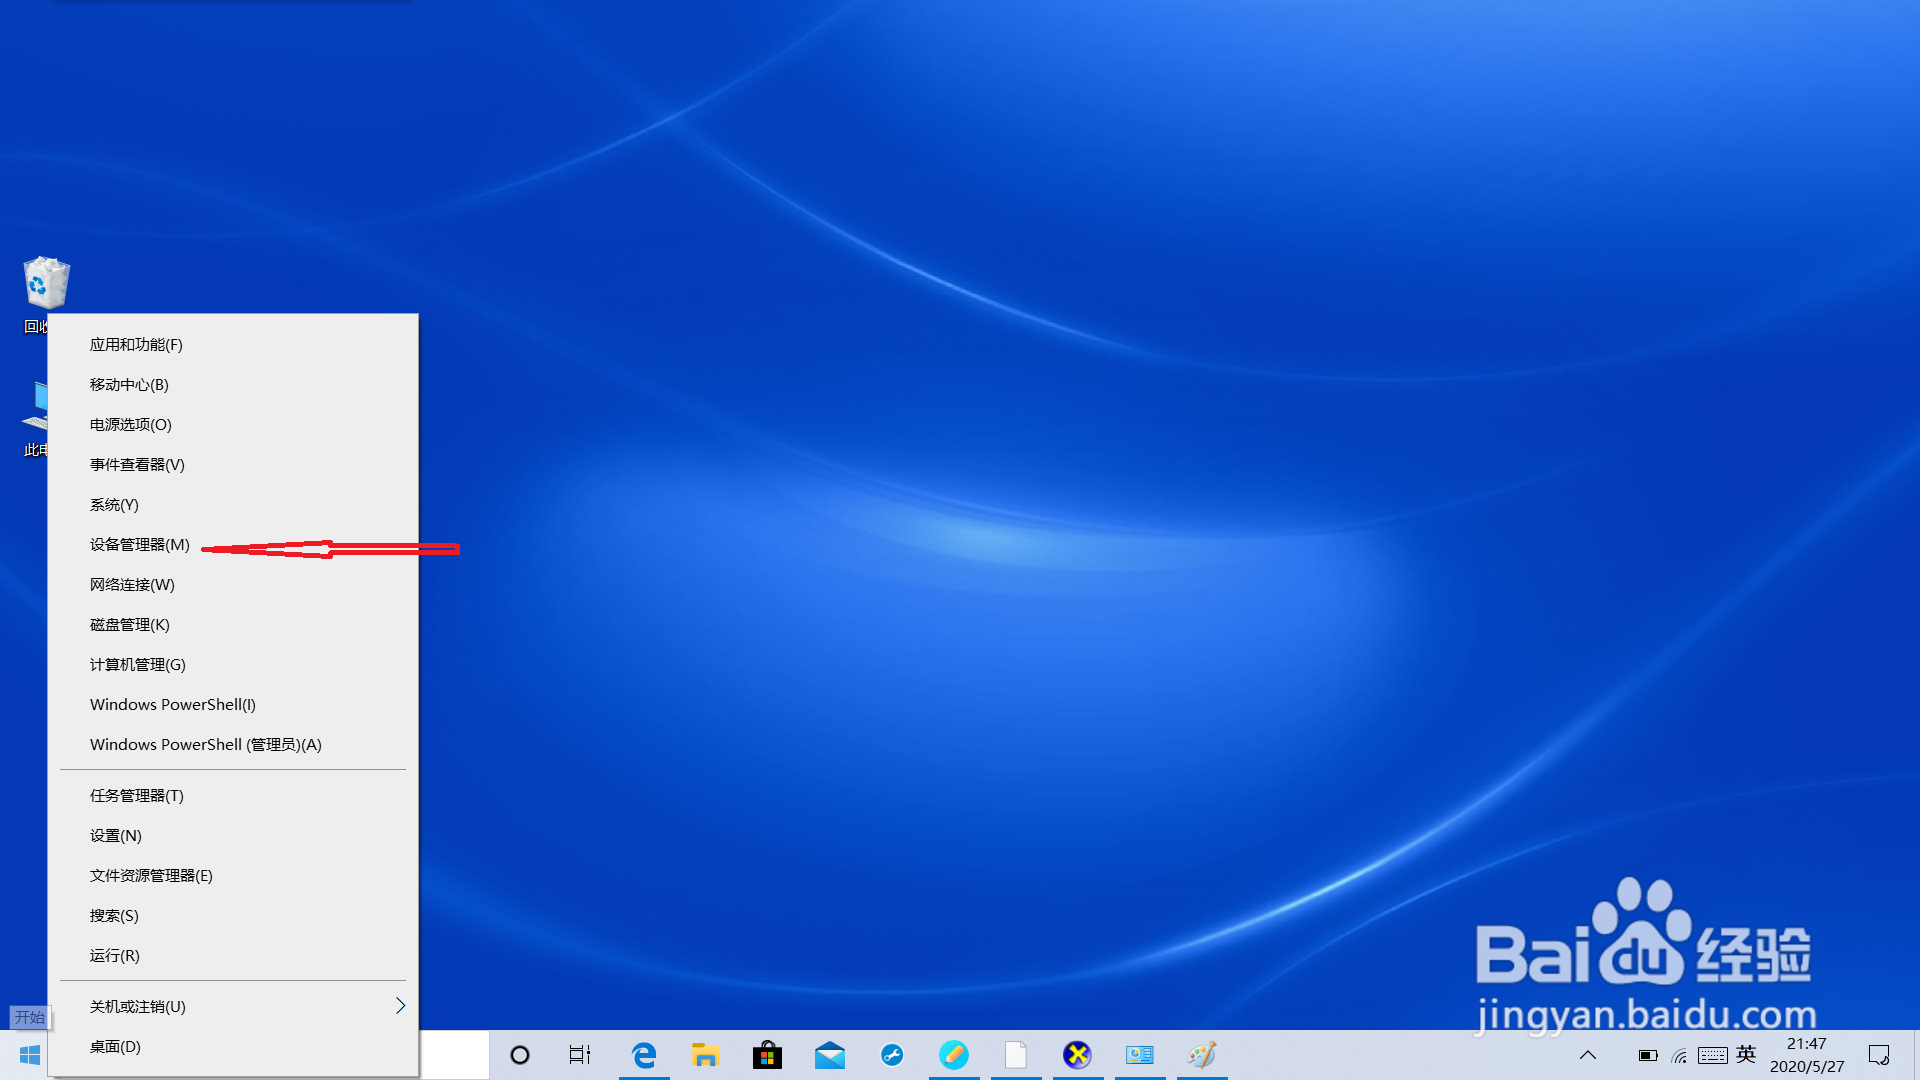Viewport: 1920px width, 1080px height.
Task: Launch 计算机管理(G)
Action: 233,665
